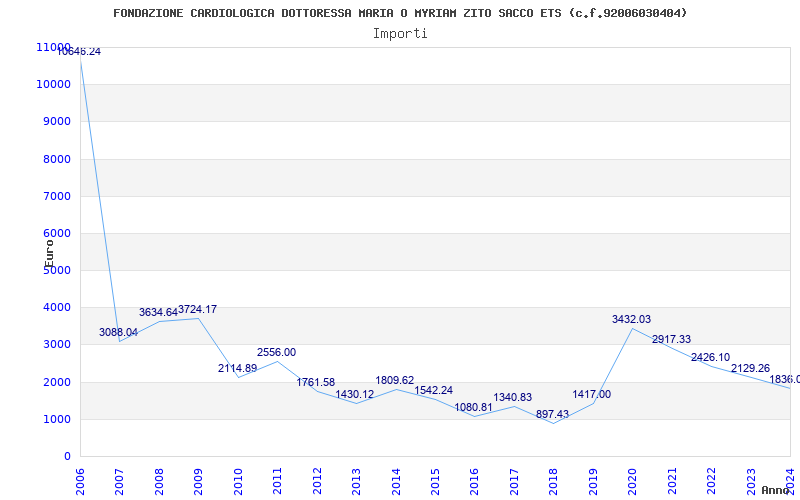Screen dimensions: 800x500
Task: Select the 2018 x-axis year
Action: [x=553, y=480]
